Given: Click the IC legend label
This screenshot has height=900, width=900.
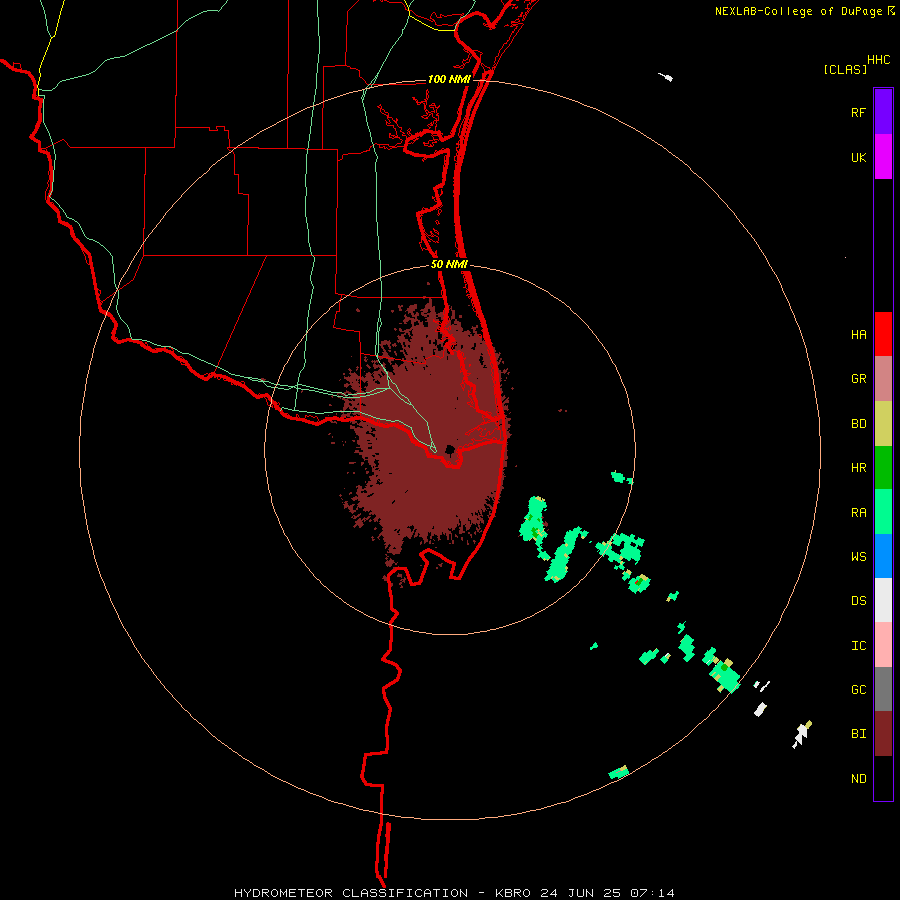Looking at the screenshot, I should click(x=858, y=646).
